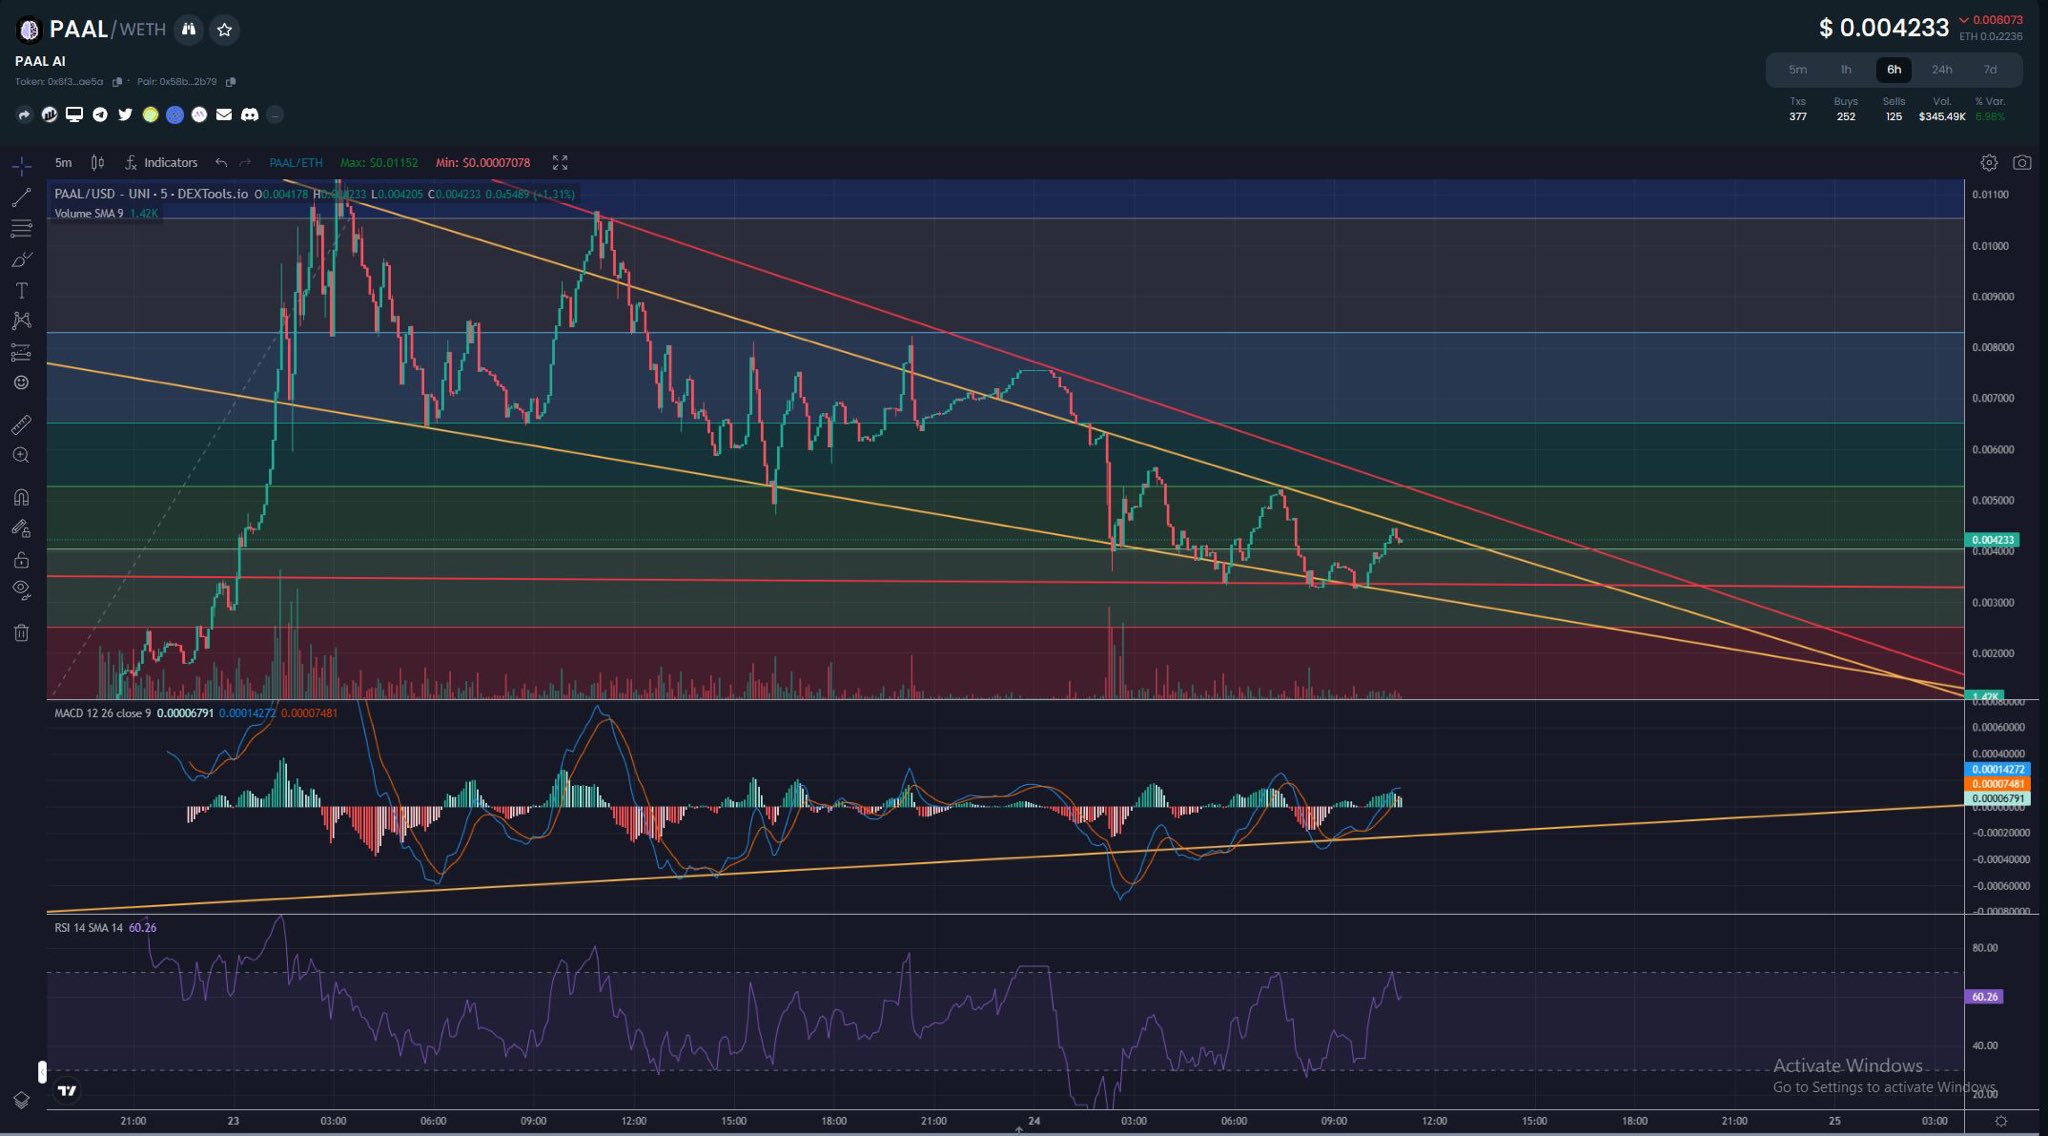This screenshot has width=2048, height=1136.
Task: Open the PAAL Twitter link
Action: pos(125,115)
